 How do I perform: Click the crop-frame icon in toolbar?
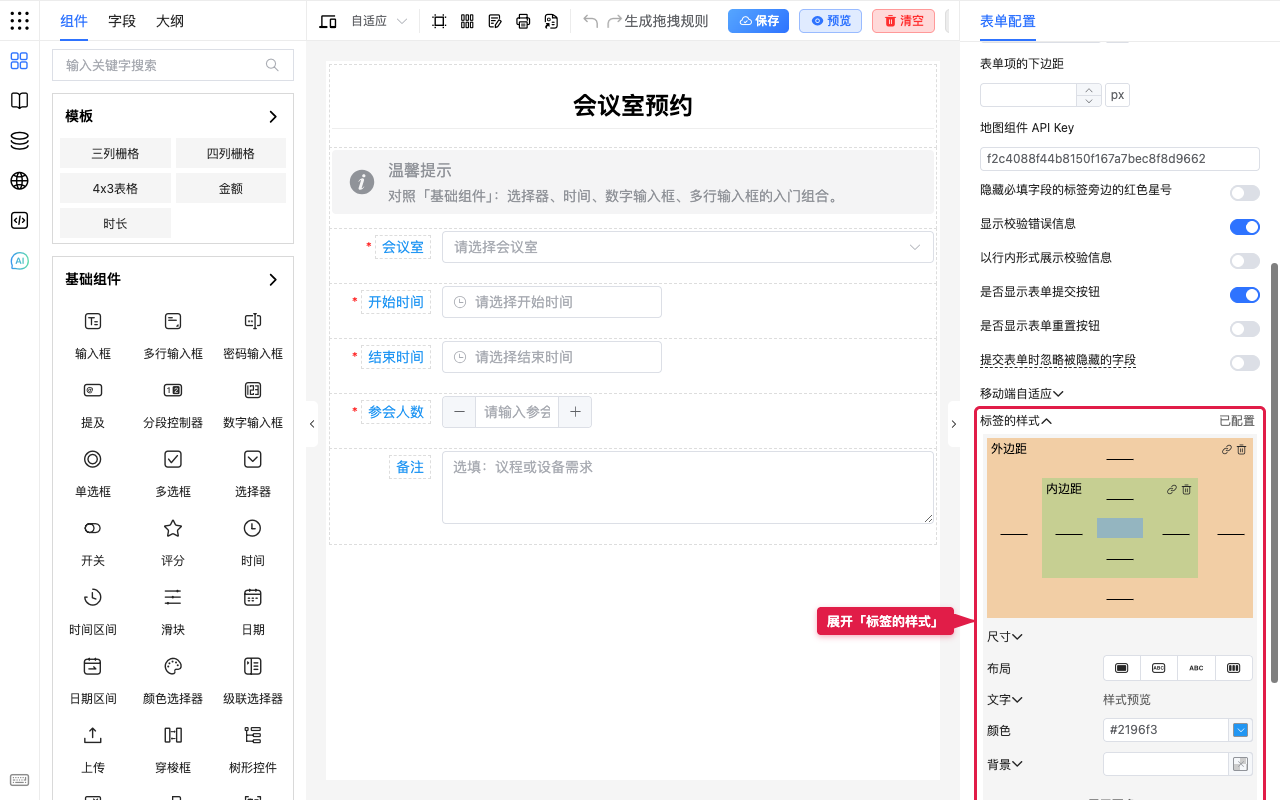tap(439, 21)
